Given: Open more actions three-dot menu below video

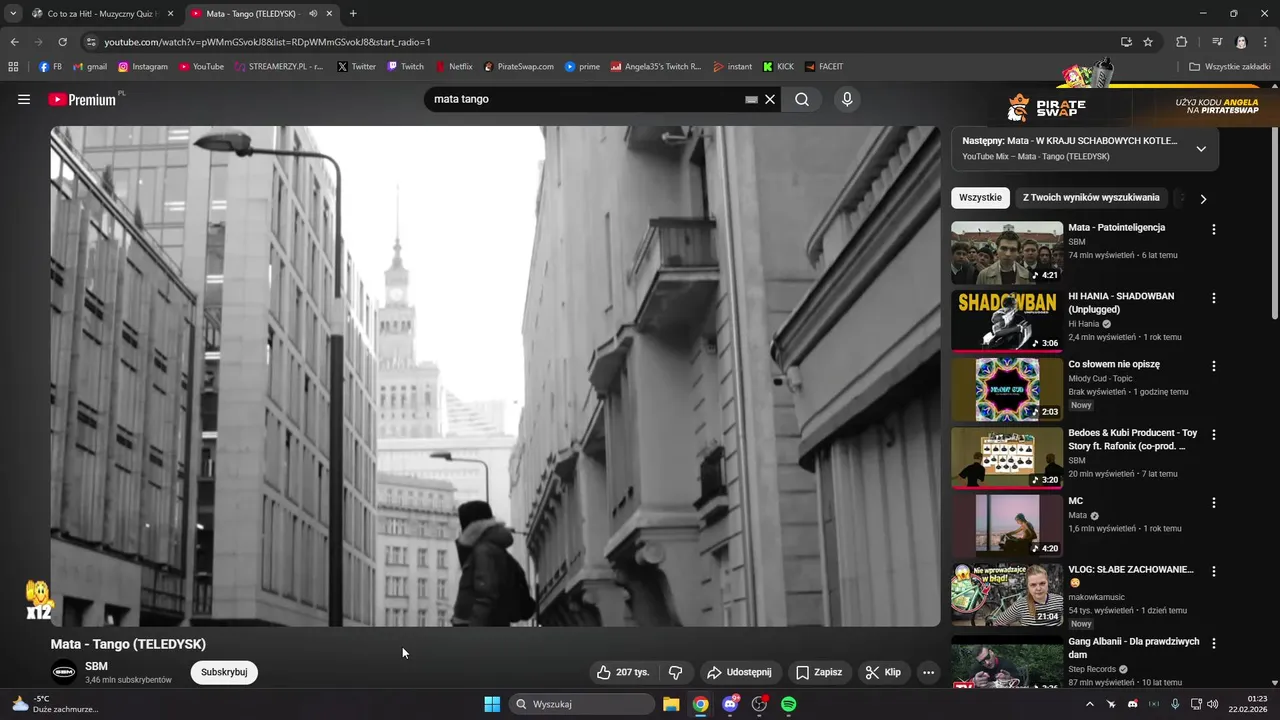Looking at the screenshot, I should click(x=928, y=672).
